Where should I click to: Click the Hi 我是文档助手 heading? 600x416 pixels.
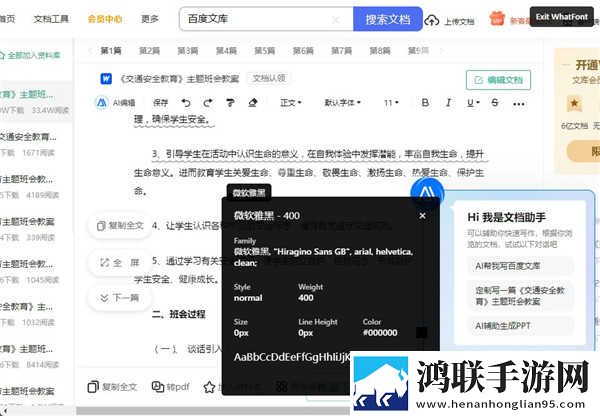point(507,217)
